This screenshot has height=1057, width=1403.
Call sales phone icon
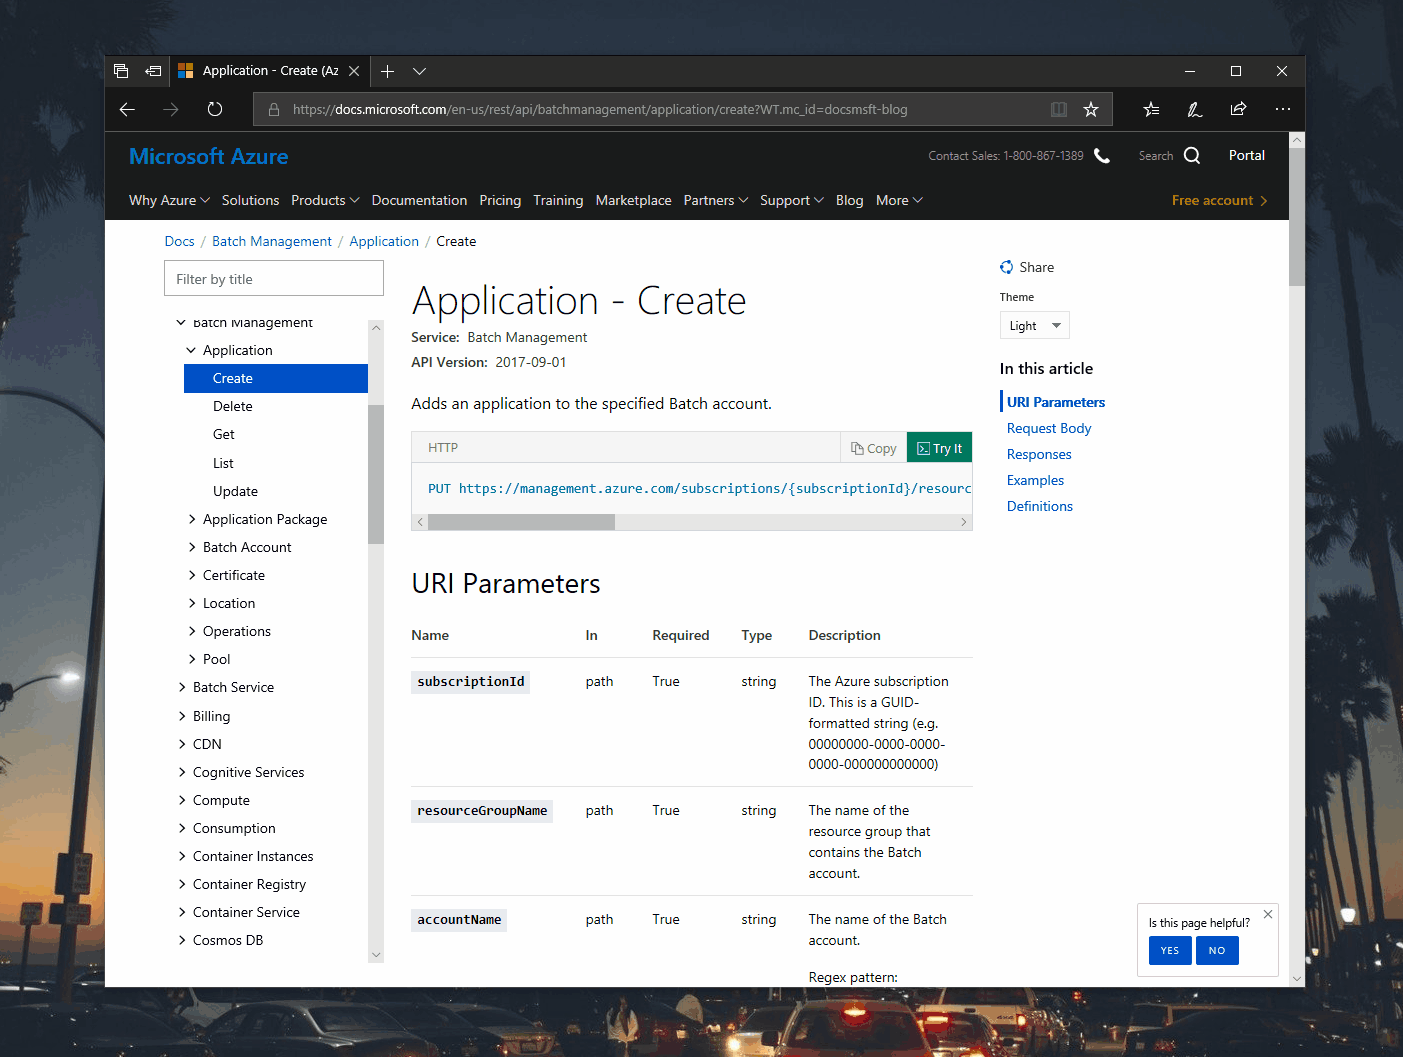(x=1102, y=156)
